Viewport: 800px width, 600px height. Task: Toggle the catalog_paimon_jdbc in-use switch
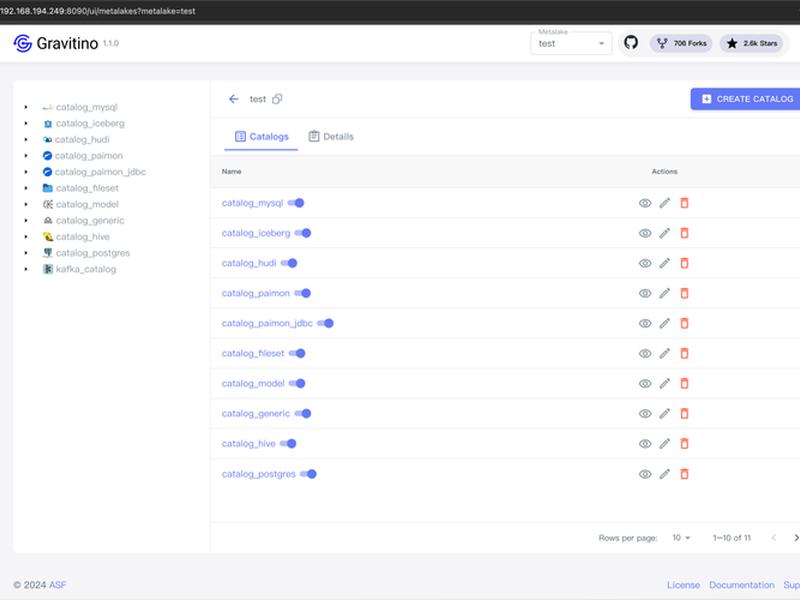point(326,323)
